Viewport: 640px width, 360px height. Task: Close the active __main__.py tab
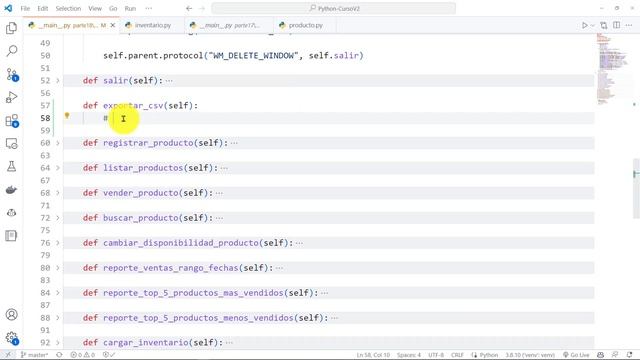coord(113,25)
